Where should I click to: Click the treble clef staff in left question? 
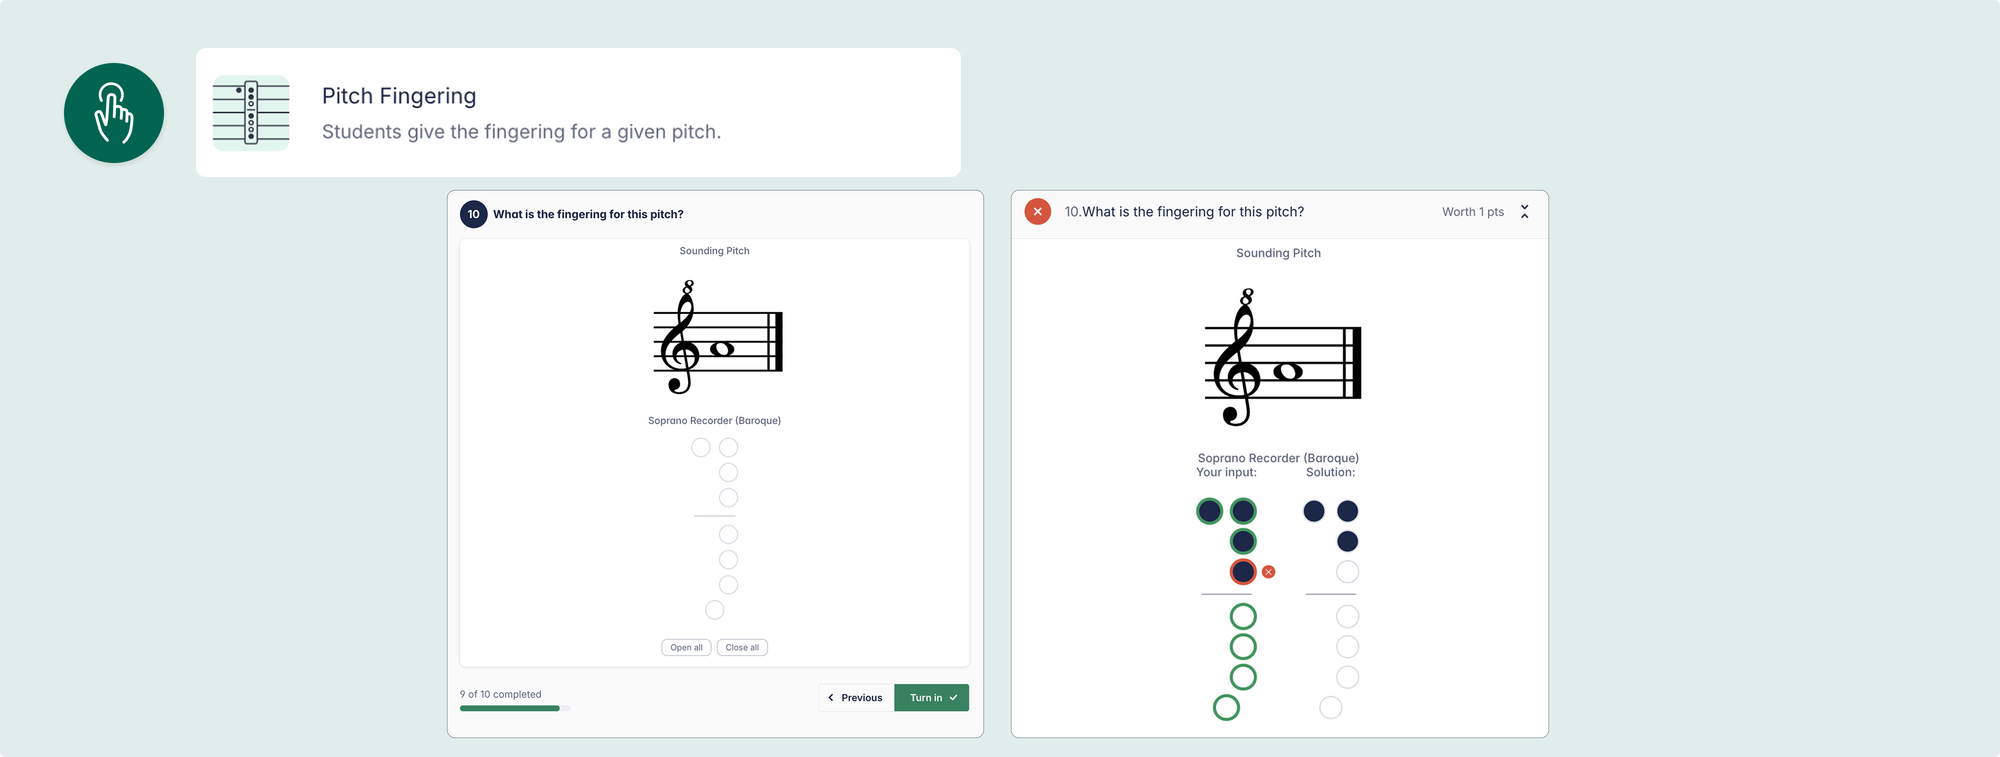point(716,339)
